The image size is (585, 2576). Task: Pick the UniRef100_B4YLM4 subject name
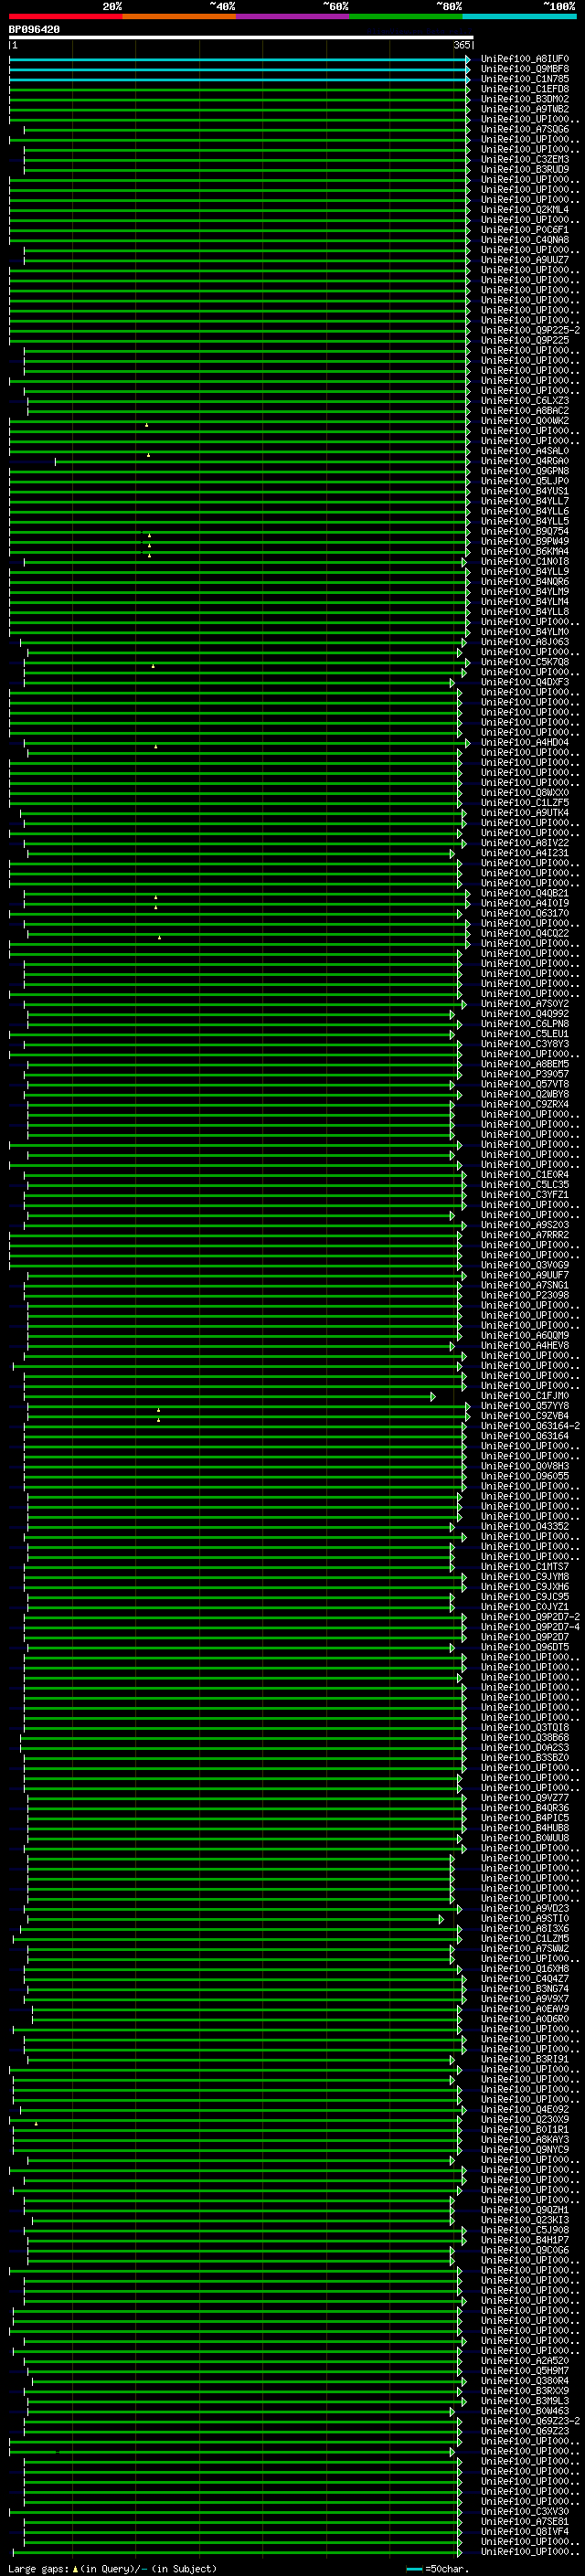click(x=525, y=602)
